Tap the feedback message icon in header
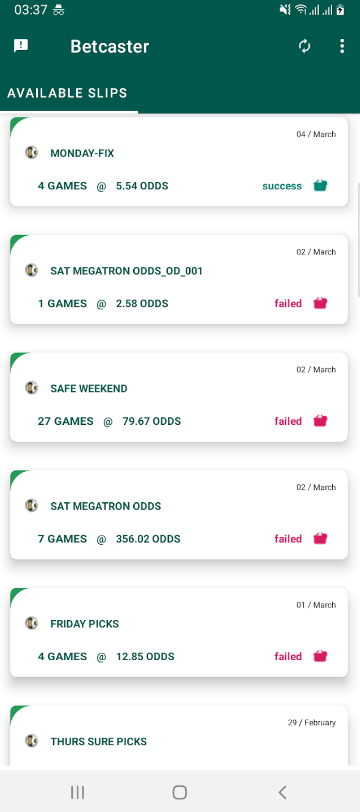This screenshot has height=812, width=360. (x=21, y=46)
